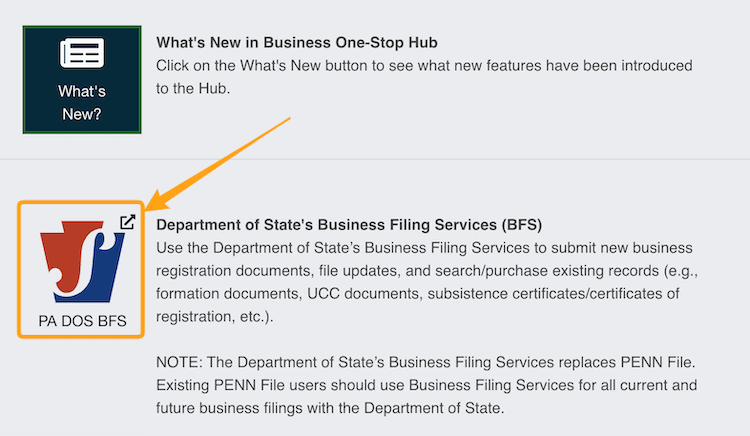Screen dimensions: 750x436
Task: Click the blue half of the keystone logo
Action: (101, 270)
